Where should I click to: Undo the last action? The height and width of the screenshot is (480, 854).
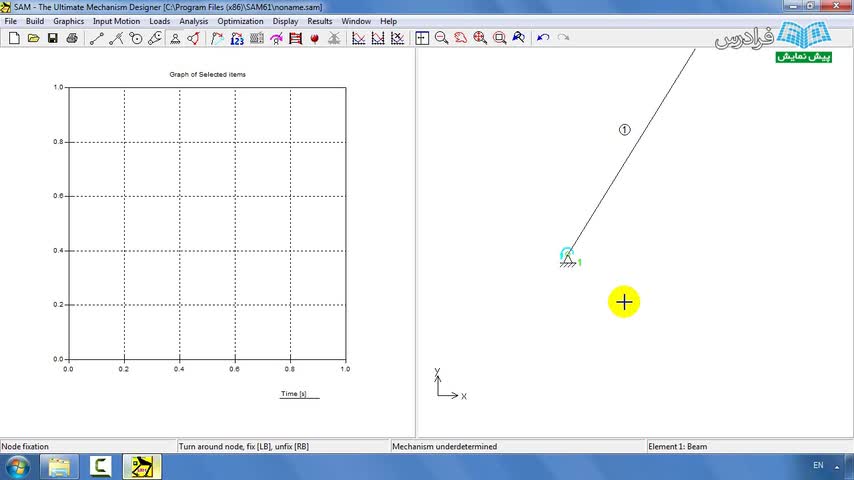(x=543, y=38)
